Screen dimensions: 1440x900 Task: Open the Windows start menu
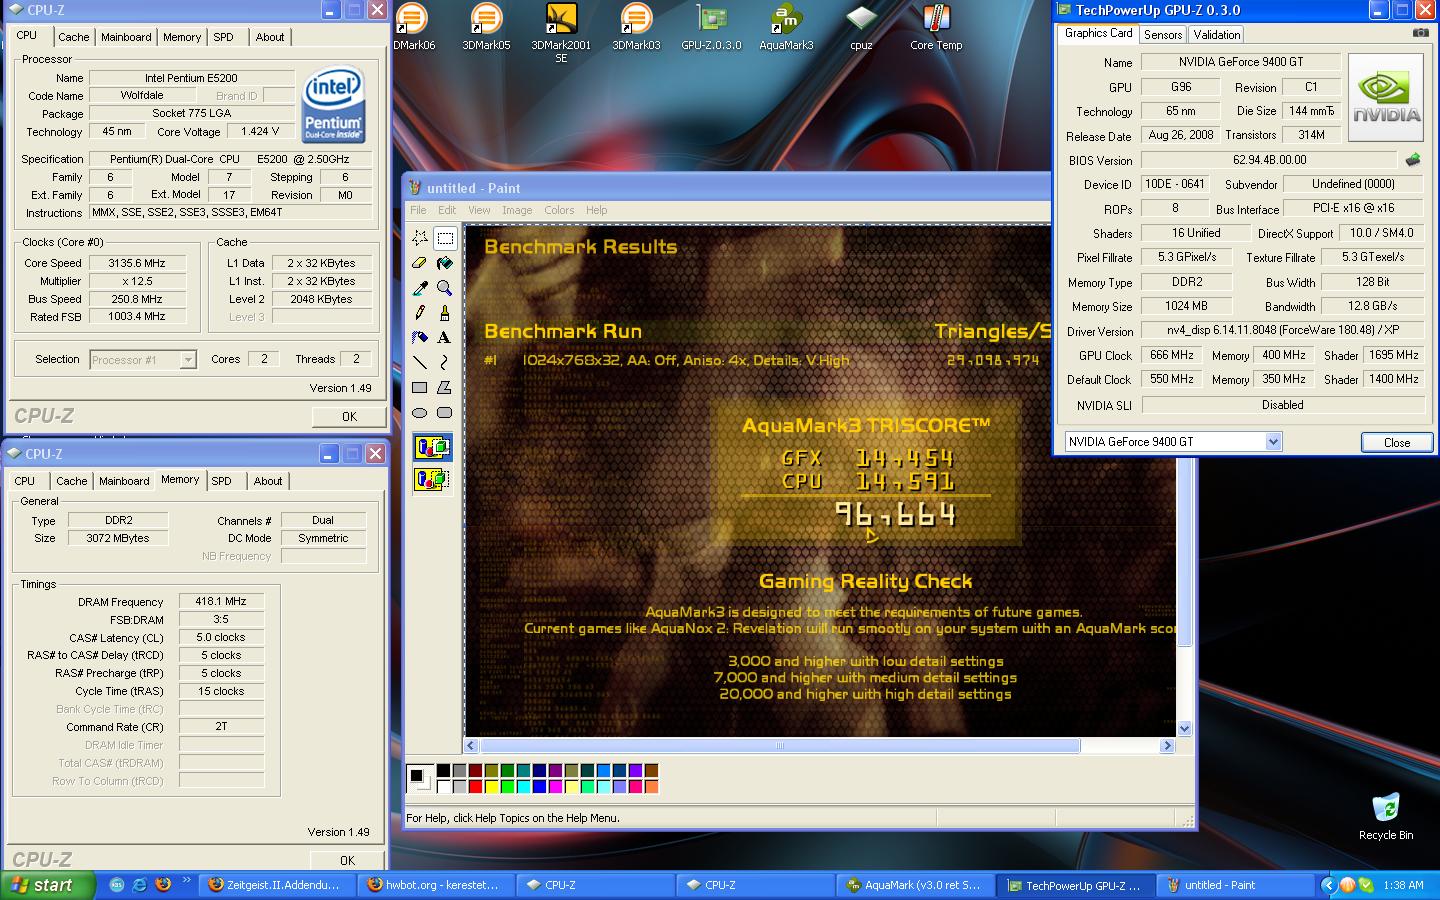[x=48, y=885]
